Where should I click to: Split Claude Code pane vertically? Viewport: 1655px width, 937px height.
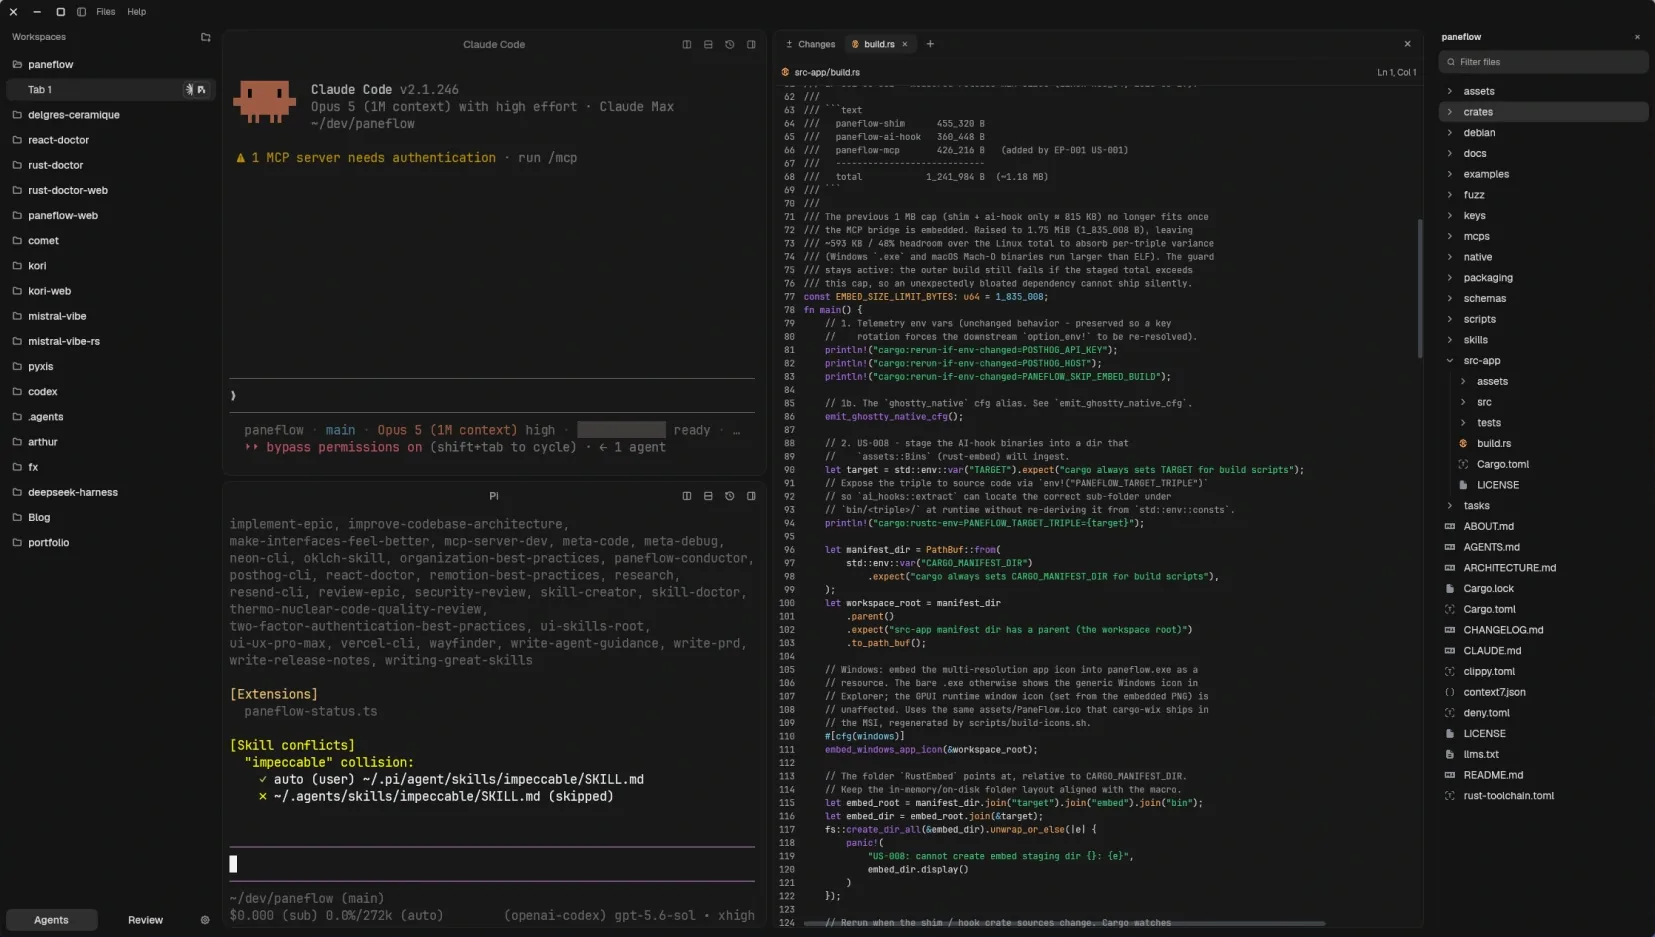pyautogui.click(x=687, y=44)
